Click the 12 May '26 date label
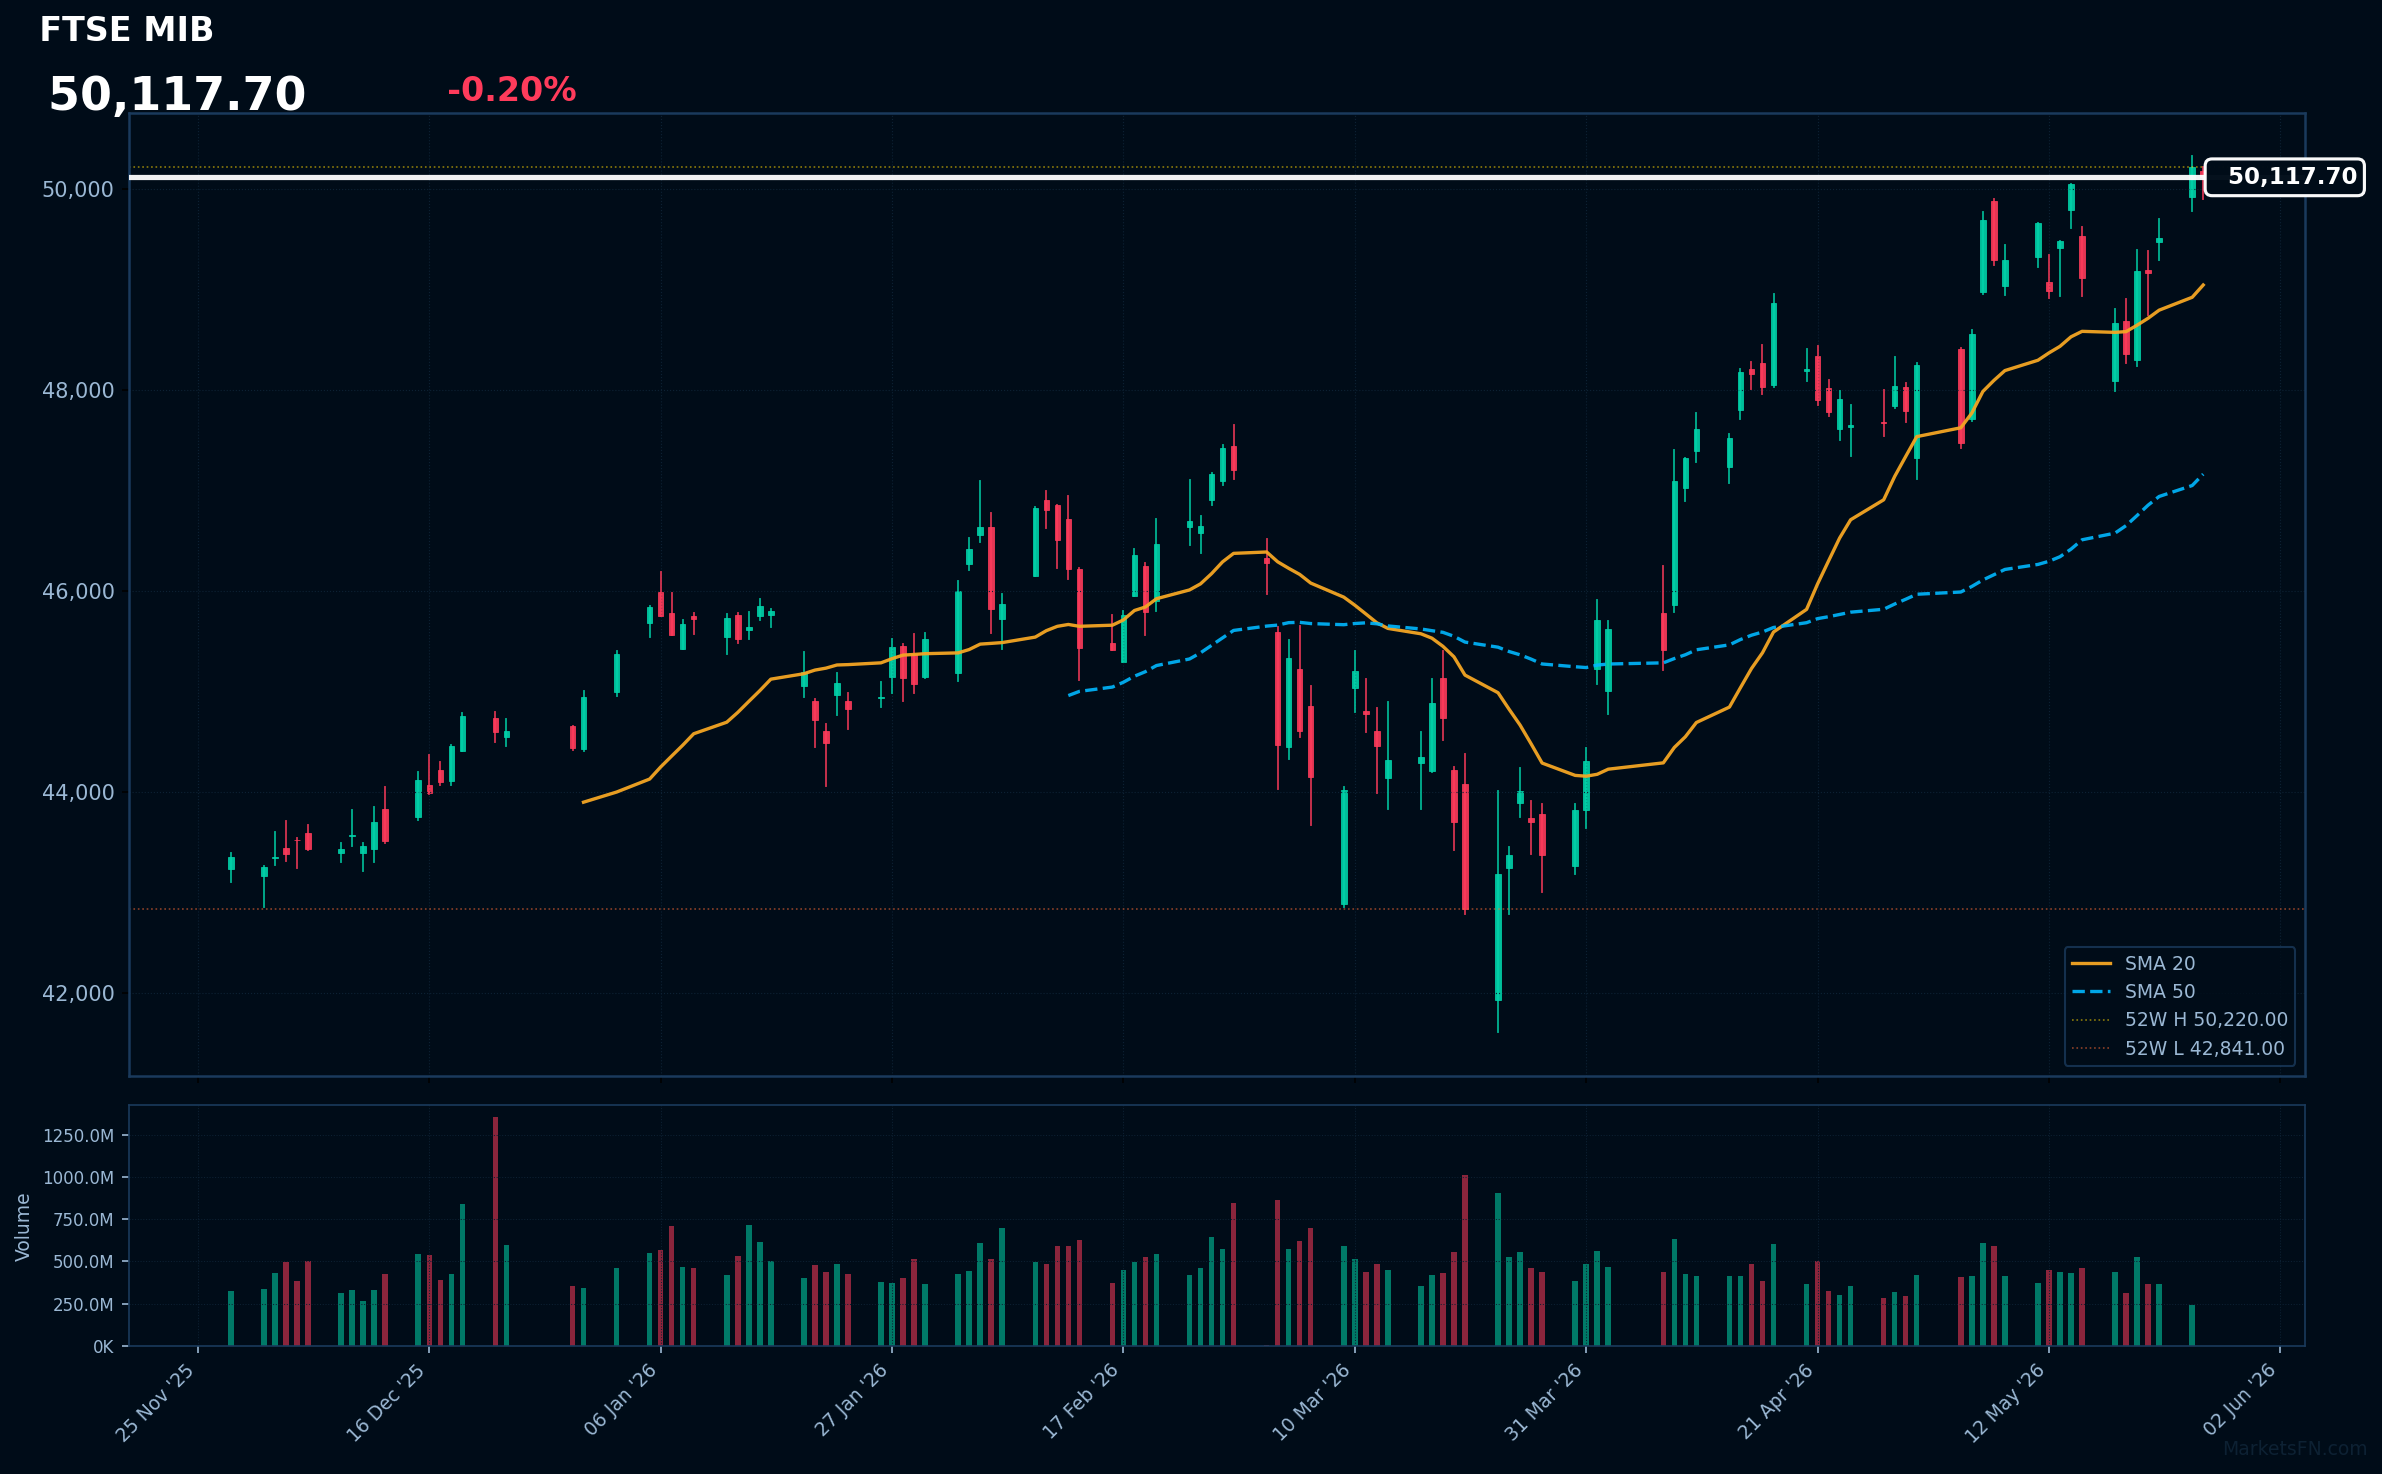Viewport: 2382px width, 1474px height. point(2005,1402)
